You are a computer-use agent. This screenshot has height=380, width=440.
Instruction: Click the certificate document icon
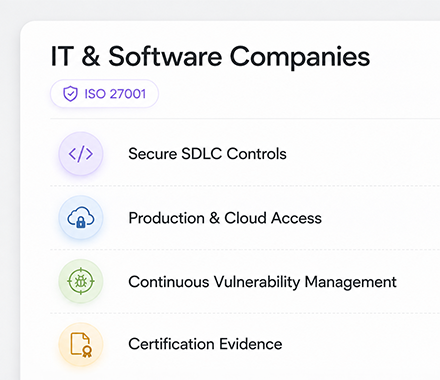pos(81,345)
